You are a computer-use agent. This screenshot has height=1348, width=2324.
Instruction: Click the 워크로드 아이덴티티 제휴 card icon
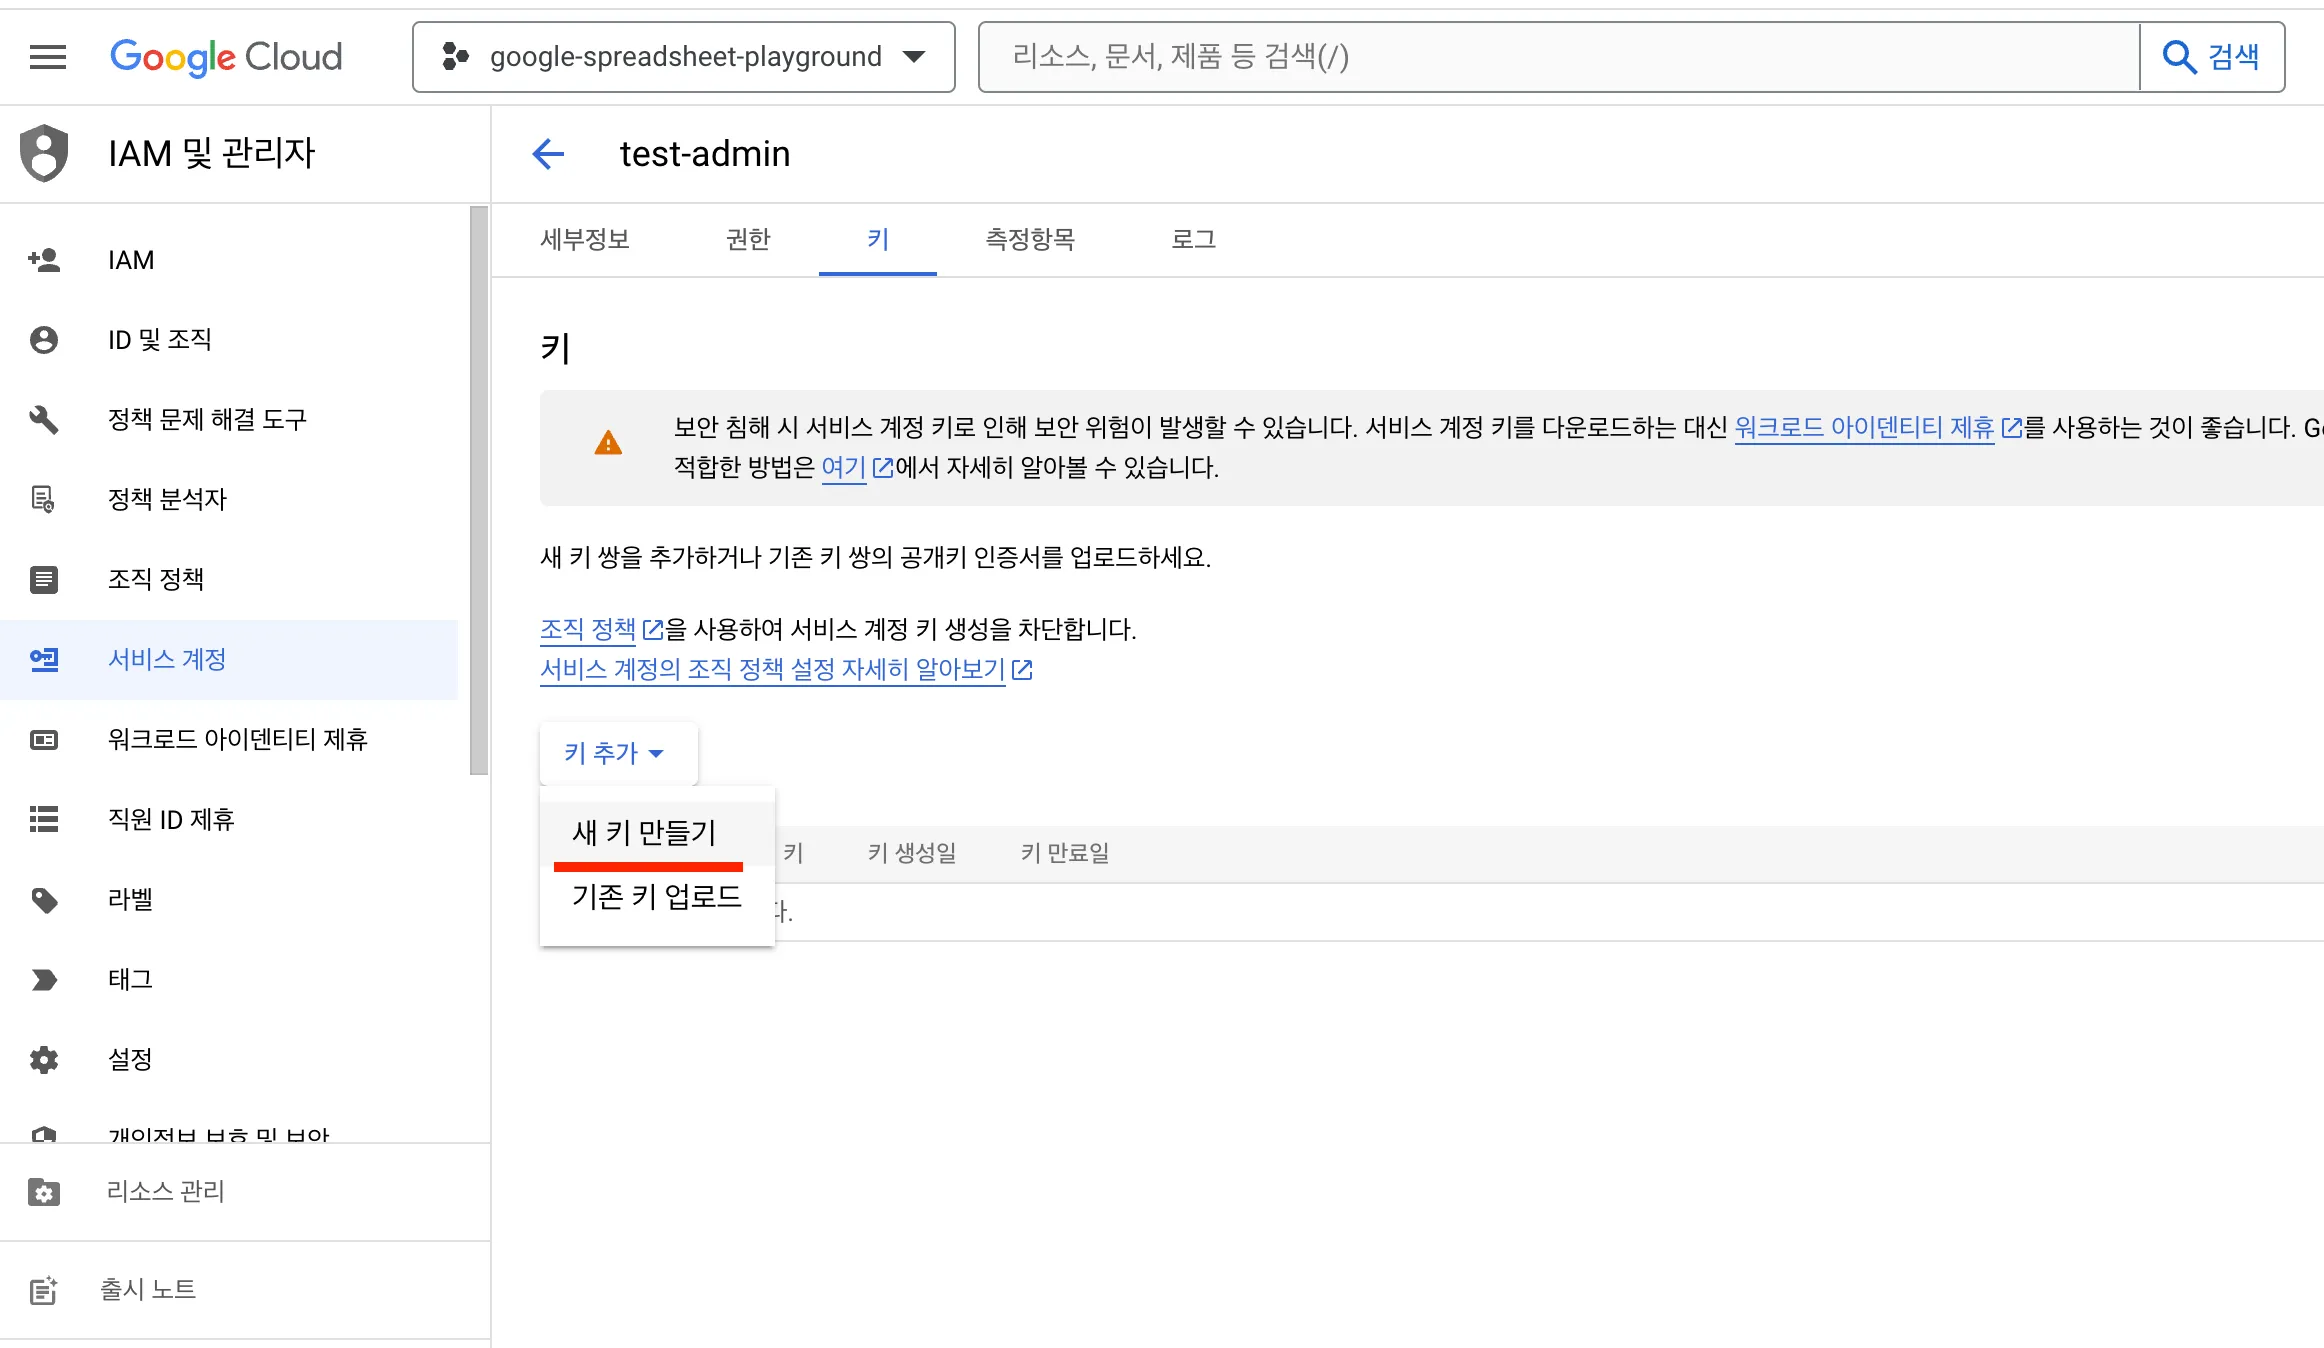point(43,739)
